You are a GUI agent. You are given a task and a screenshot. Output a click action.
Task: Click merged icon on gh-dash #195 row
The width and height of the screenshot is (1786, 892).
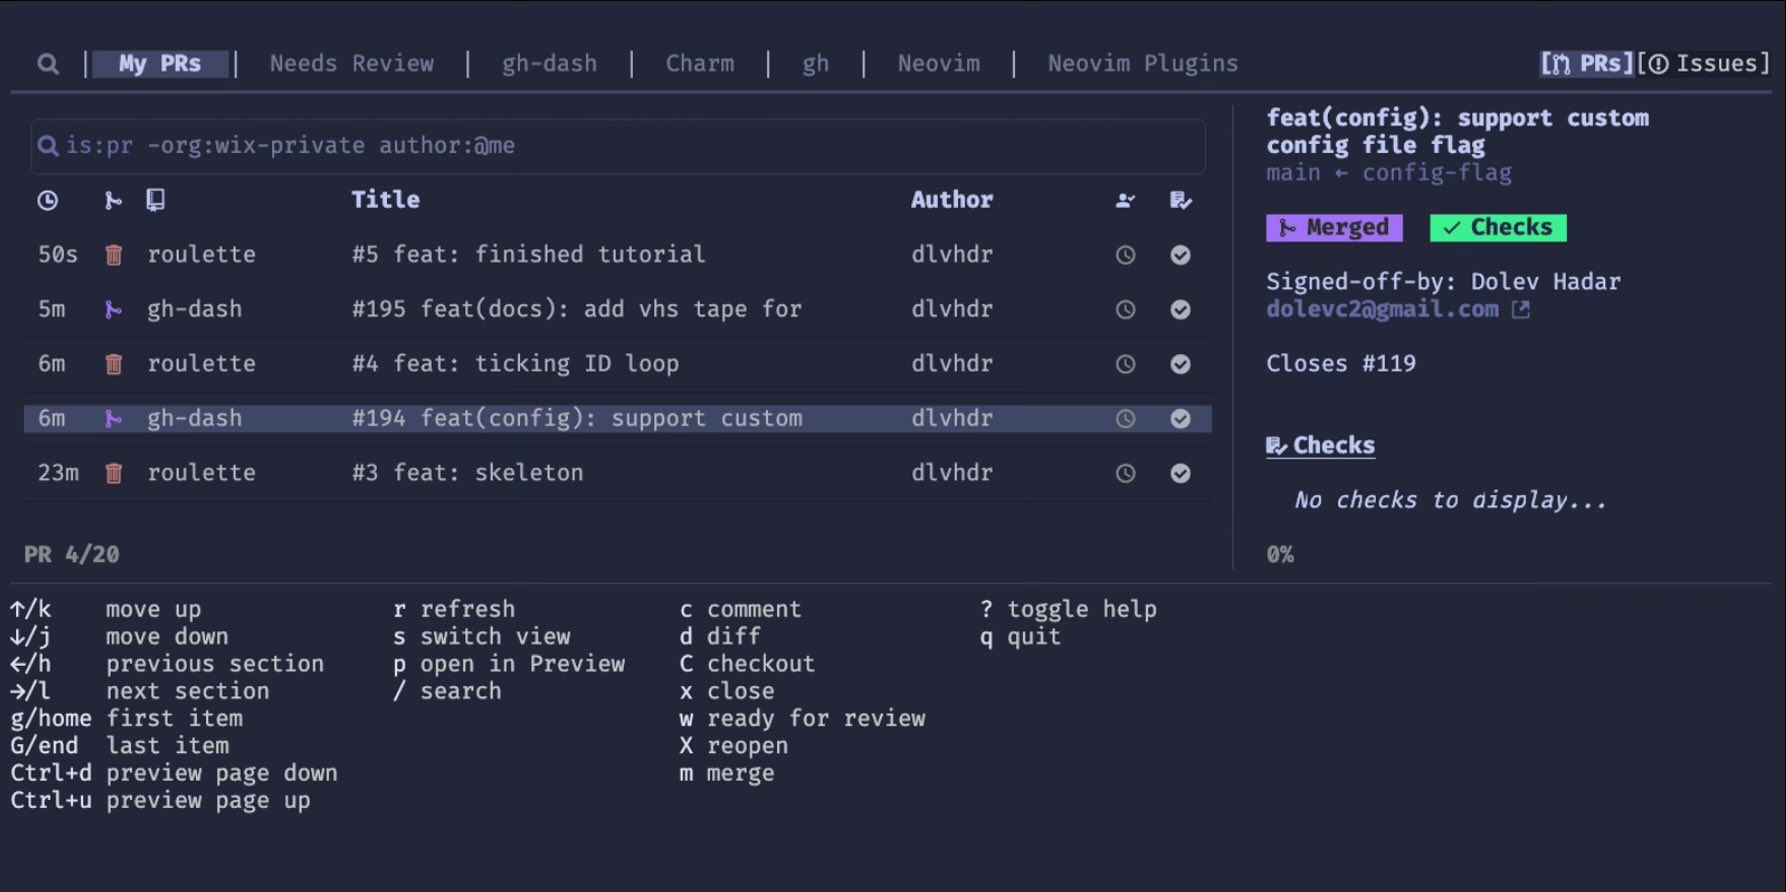point(114,310)
